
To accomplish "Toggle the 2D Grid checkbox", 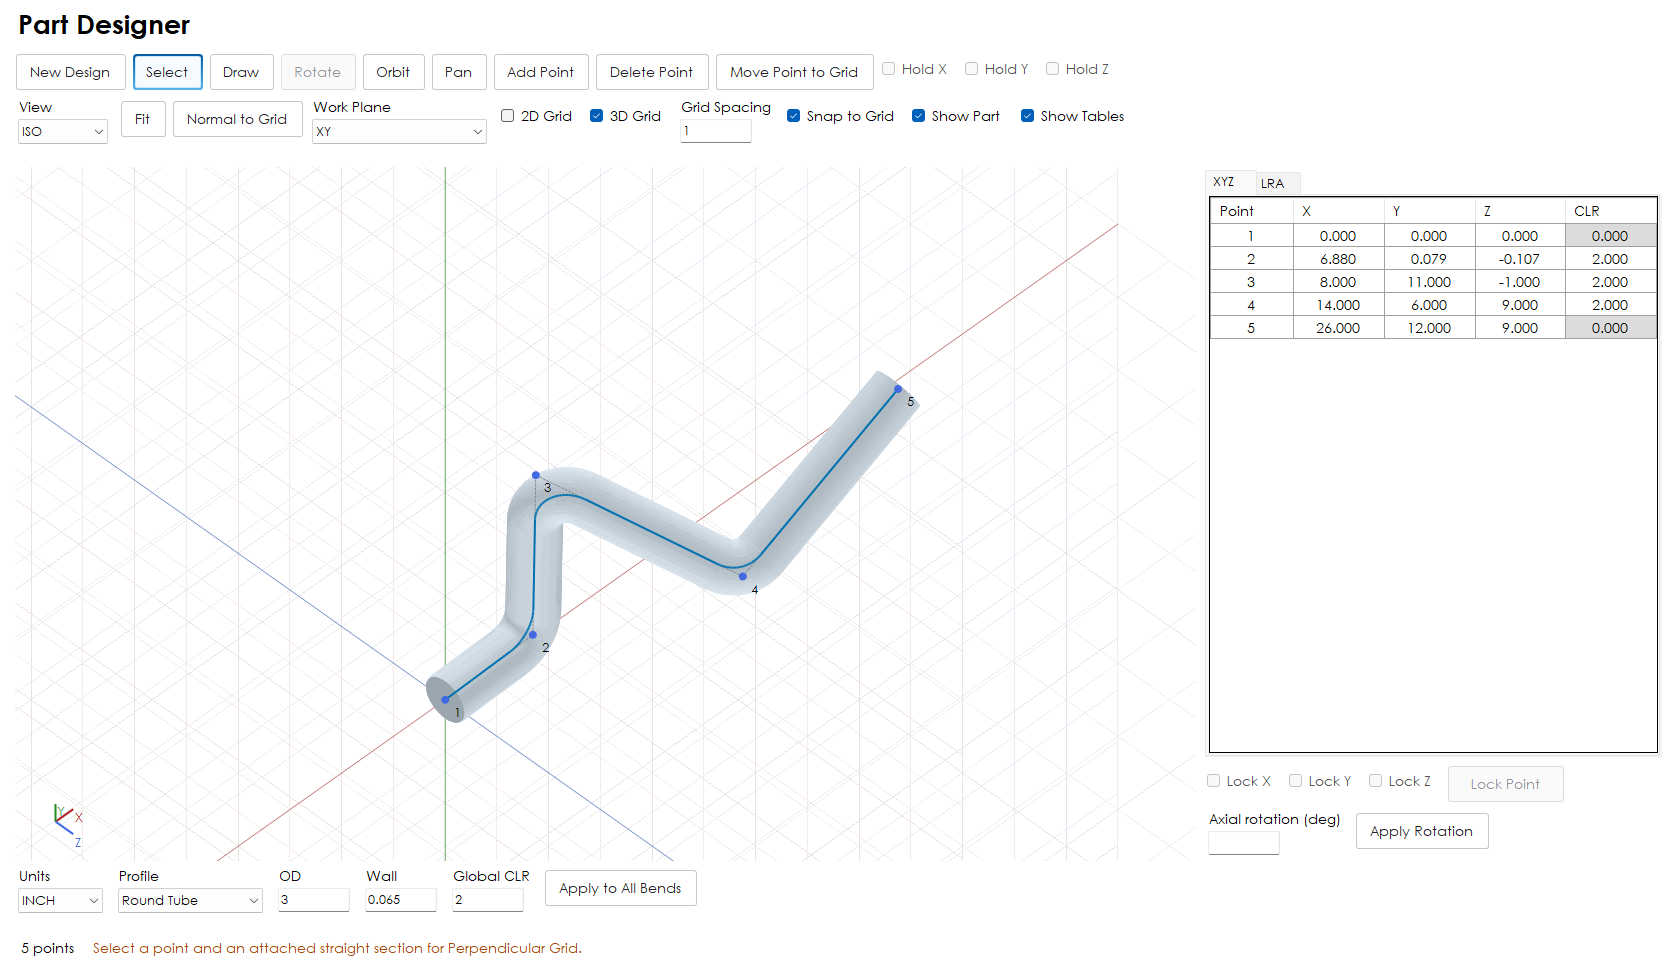I will 508,116.
